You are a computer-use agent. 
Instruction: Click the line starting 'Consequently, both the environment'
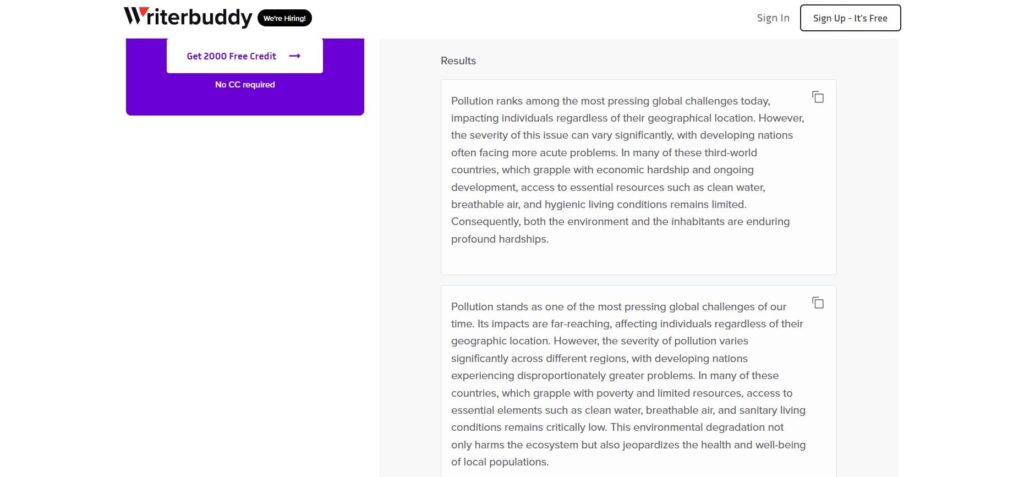620,222
